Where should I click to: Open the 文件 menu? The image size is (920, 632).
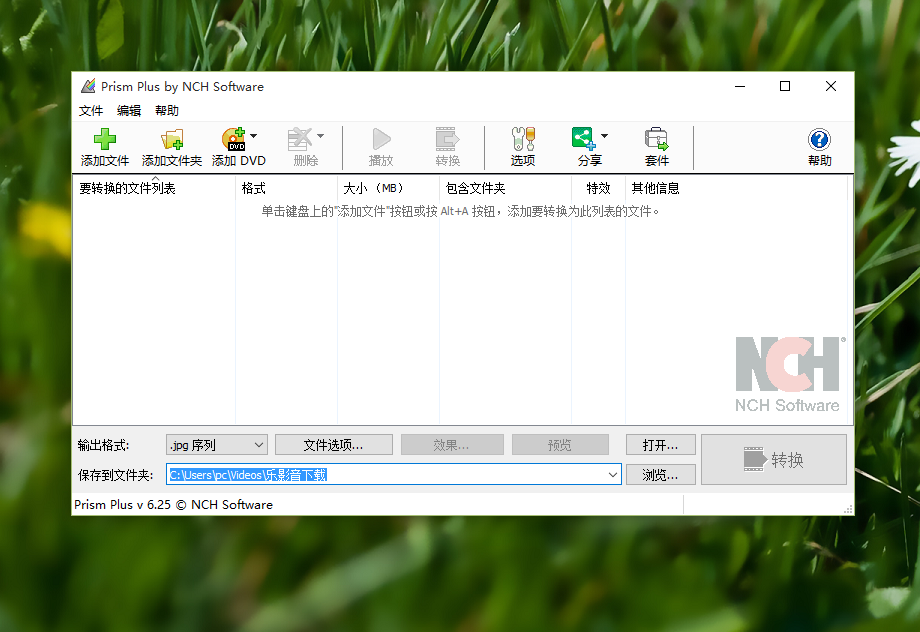(x=91, y=111)
